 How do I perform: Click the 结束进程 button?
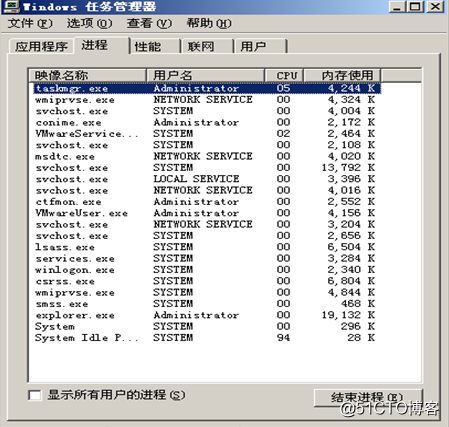(368, 397)
